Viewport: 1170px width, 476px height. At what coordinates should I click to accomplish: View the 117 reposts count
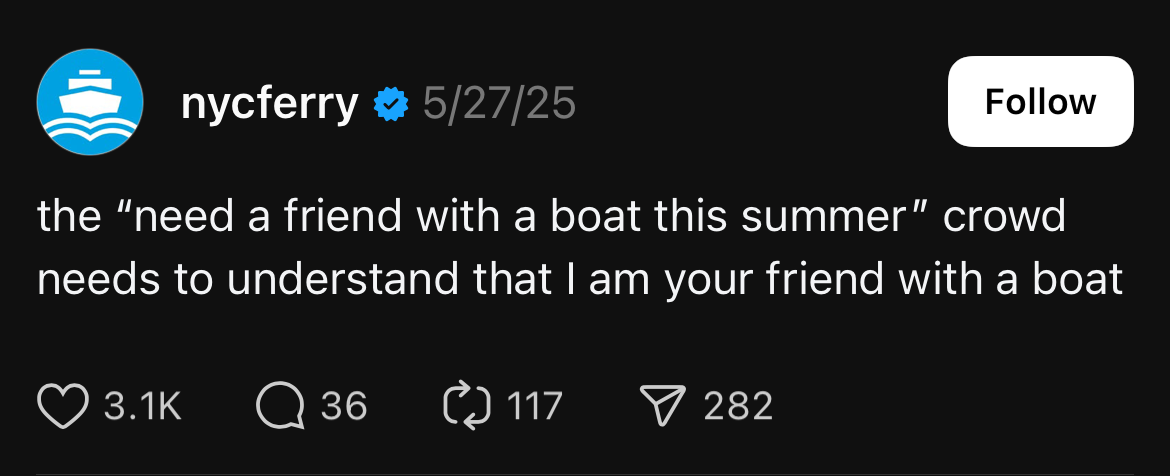534,407
